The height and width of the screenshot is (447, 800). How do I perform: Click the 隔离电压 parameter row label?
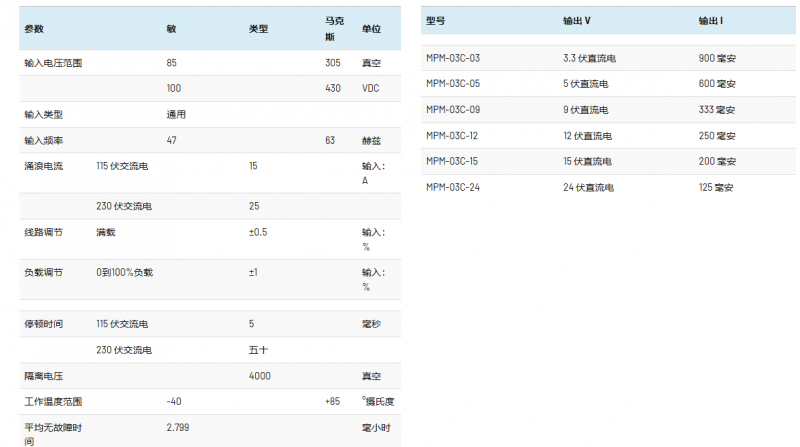click(x=43, y=376)
